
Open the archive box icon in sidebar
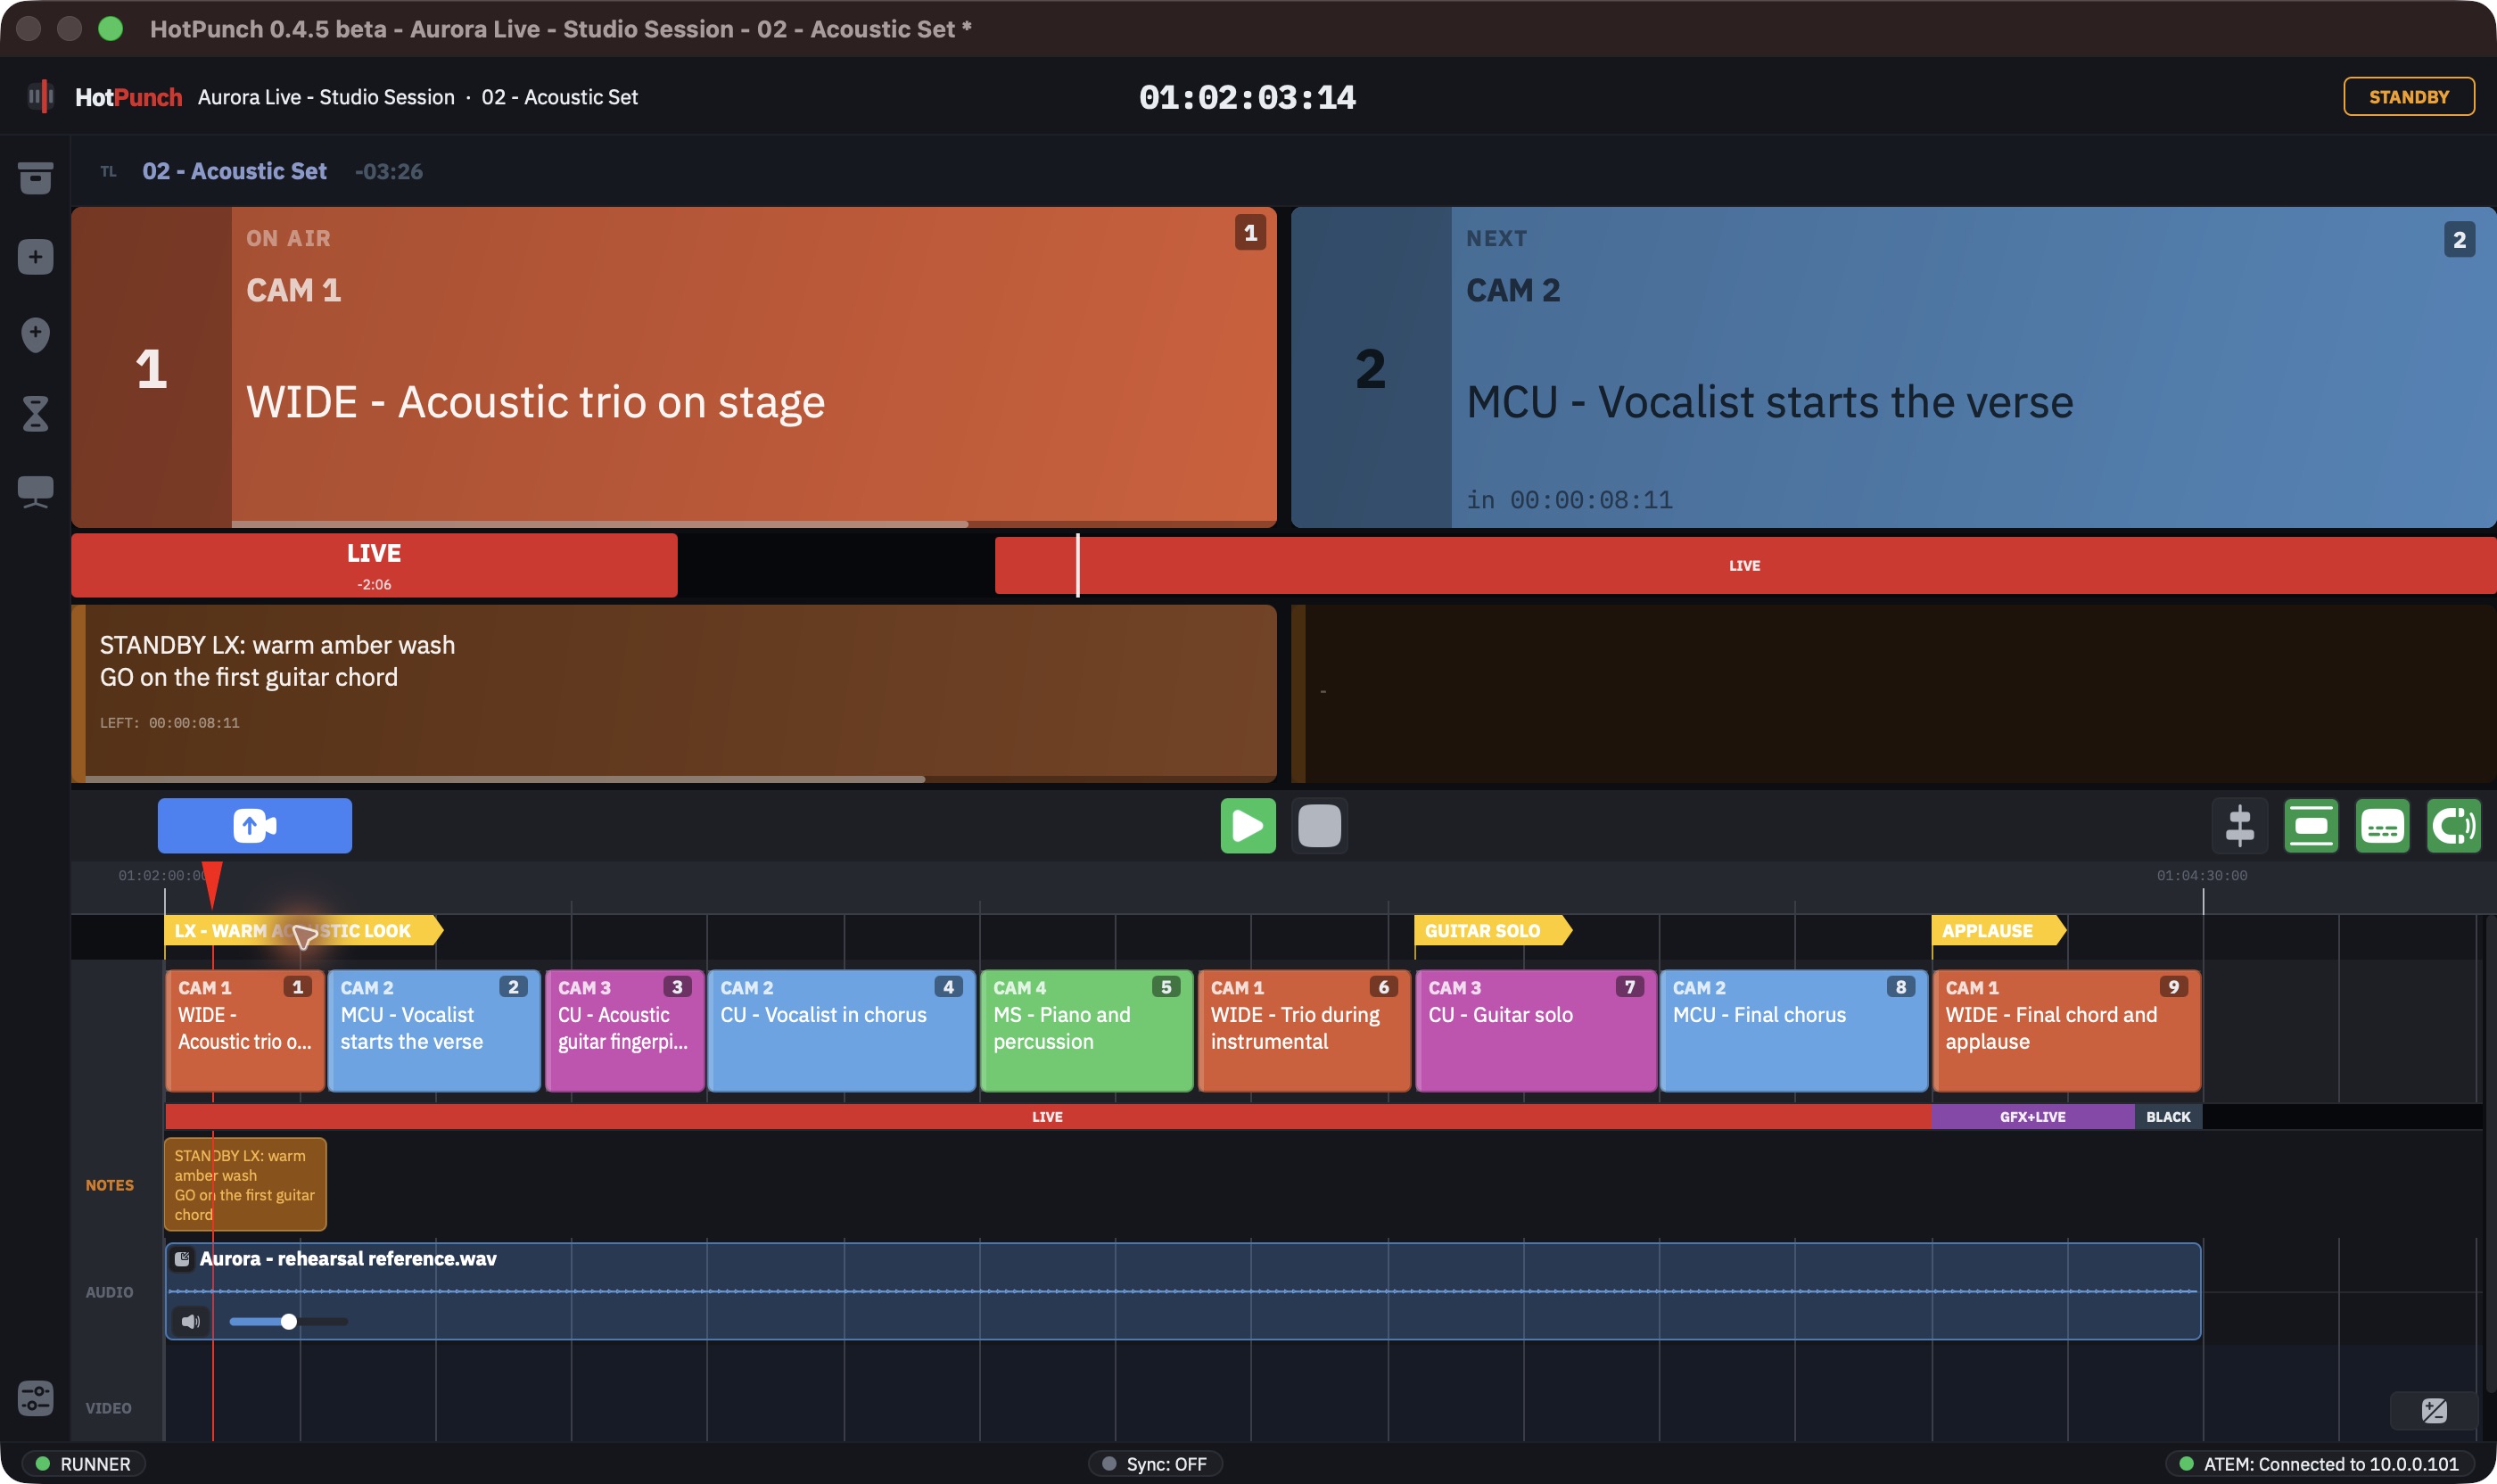click(x=35, y=178)
